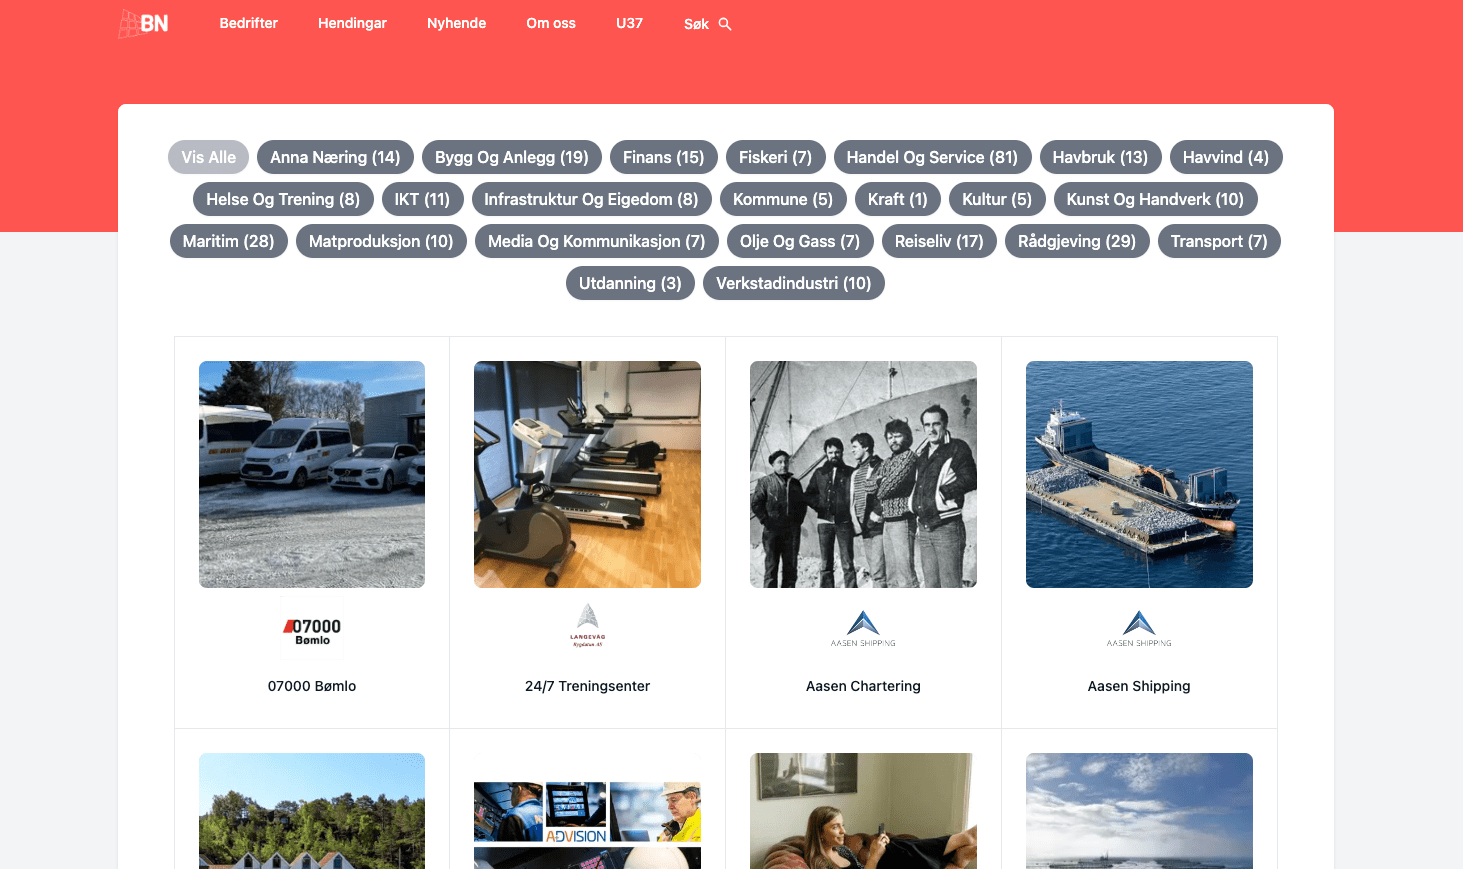Screen dimensions: 1463x869
Task: Go to Nyhende page
Action: 456,23
